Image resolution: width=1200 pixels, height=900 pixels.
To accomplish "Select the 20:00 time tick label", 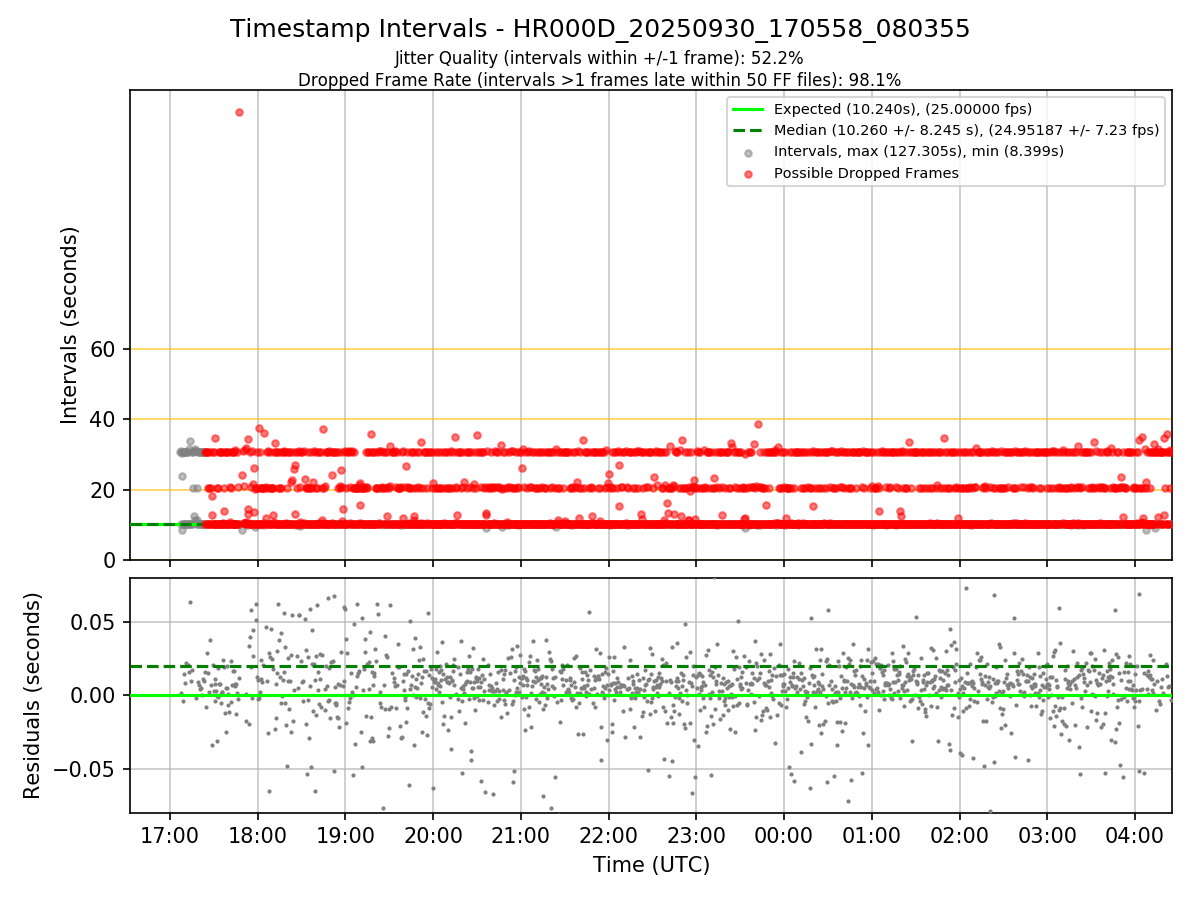I will [433, 834].
